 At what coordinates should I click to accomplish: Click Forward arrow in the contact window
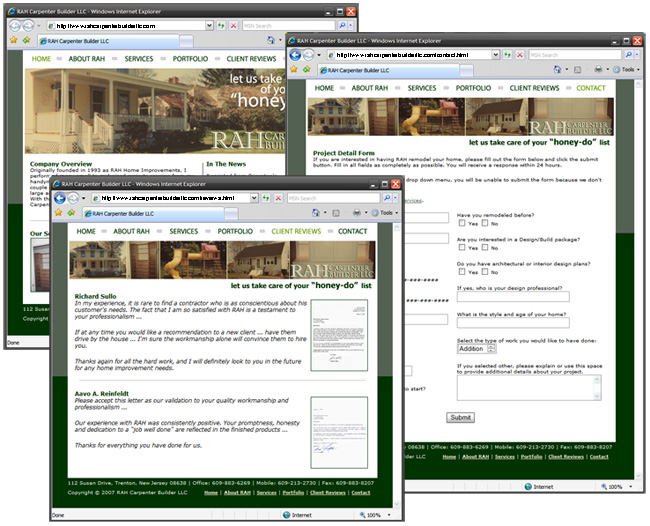click(x=308, y=55)
